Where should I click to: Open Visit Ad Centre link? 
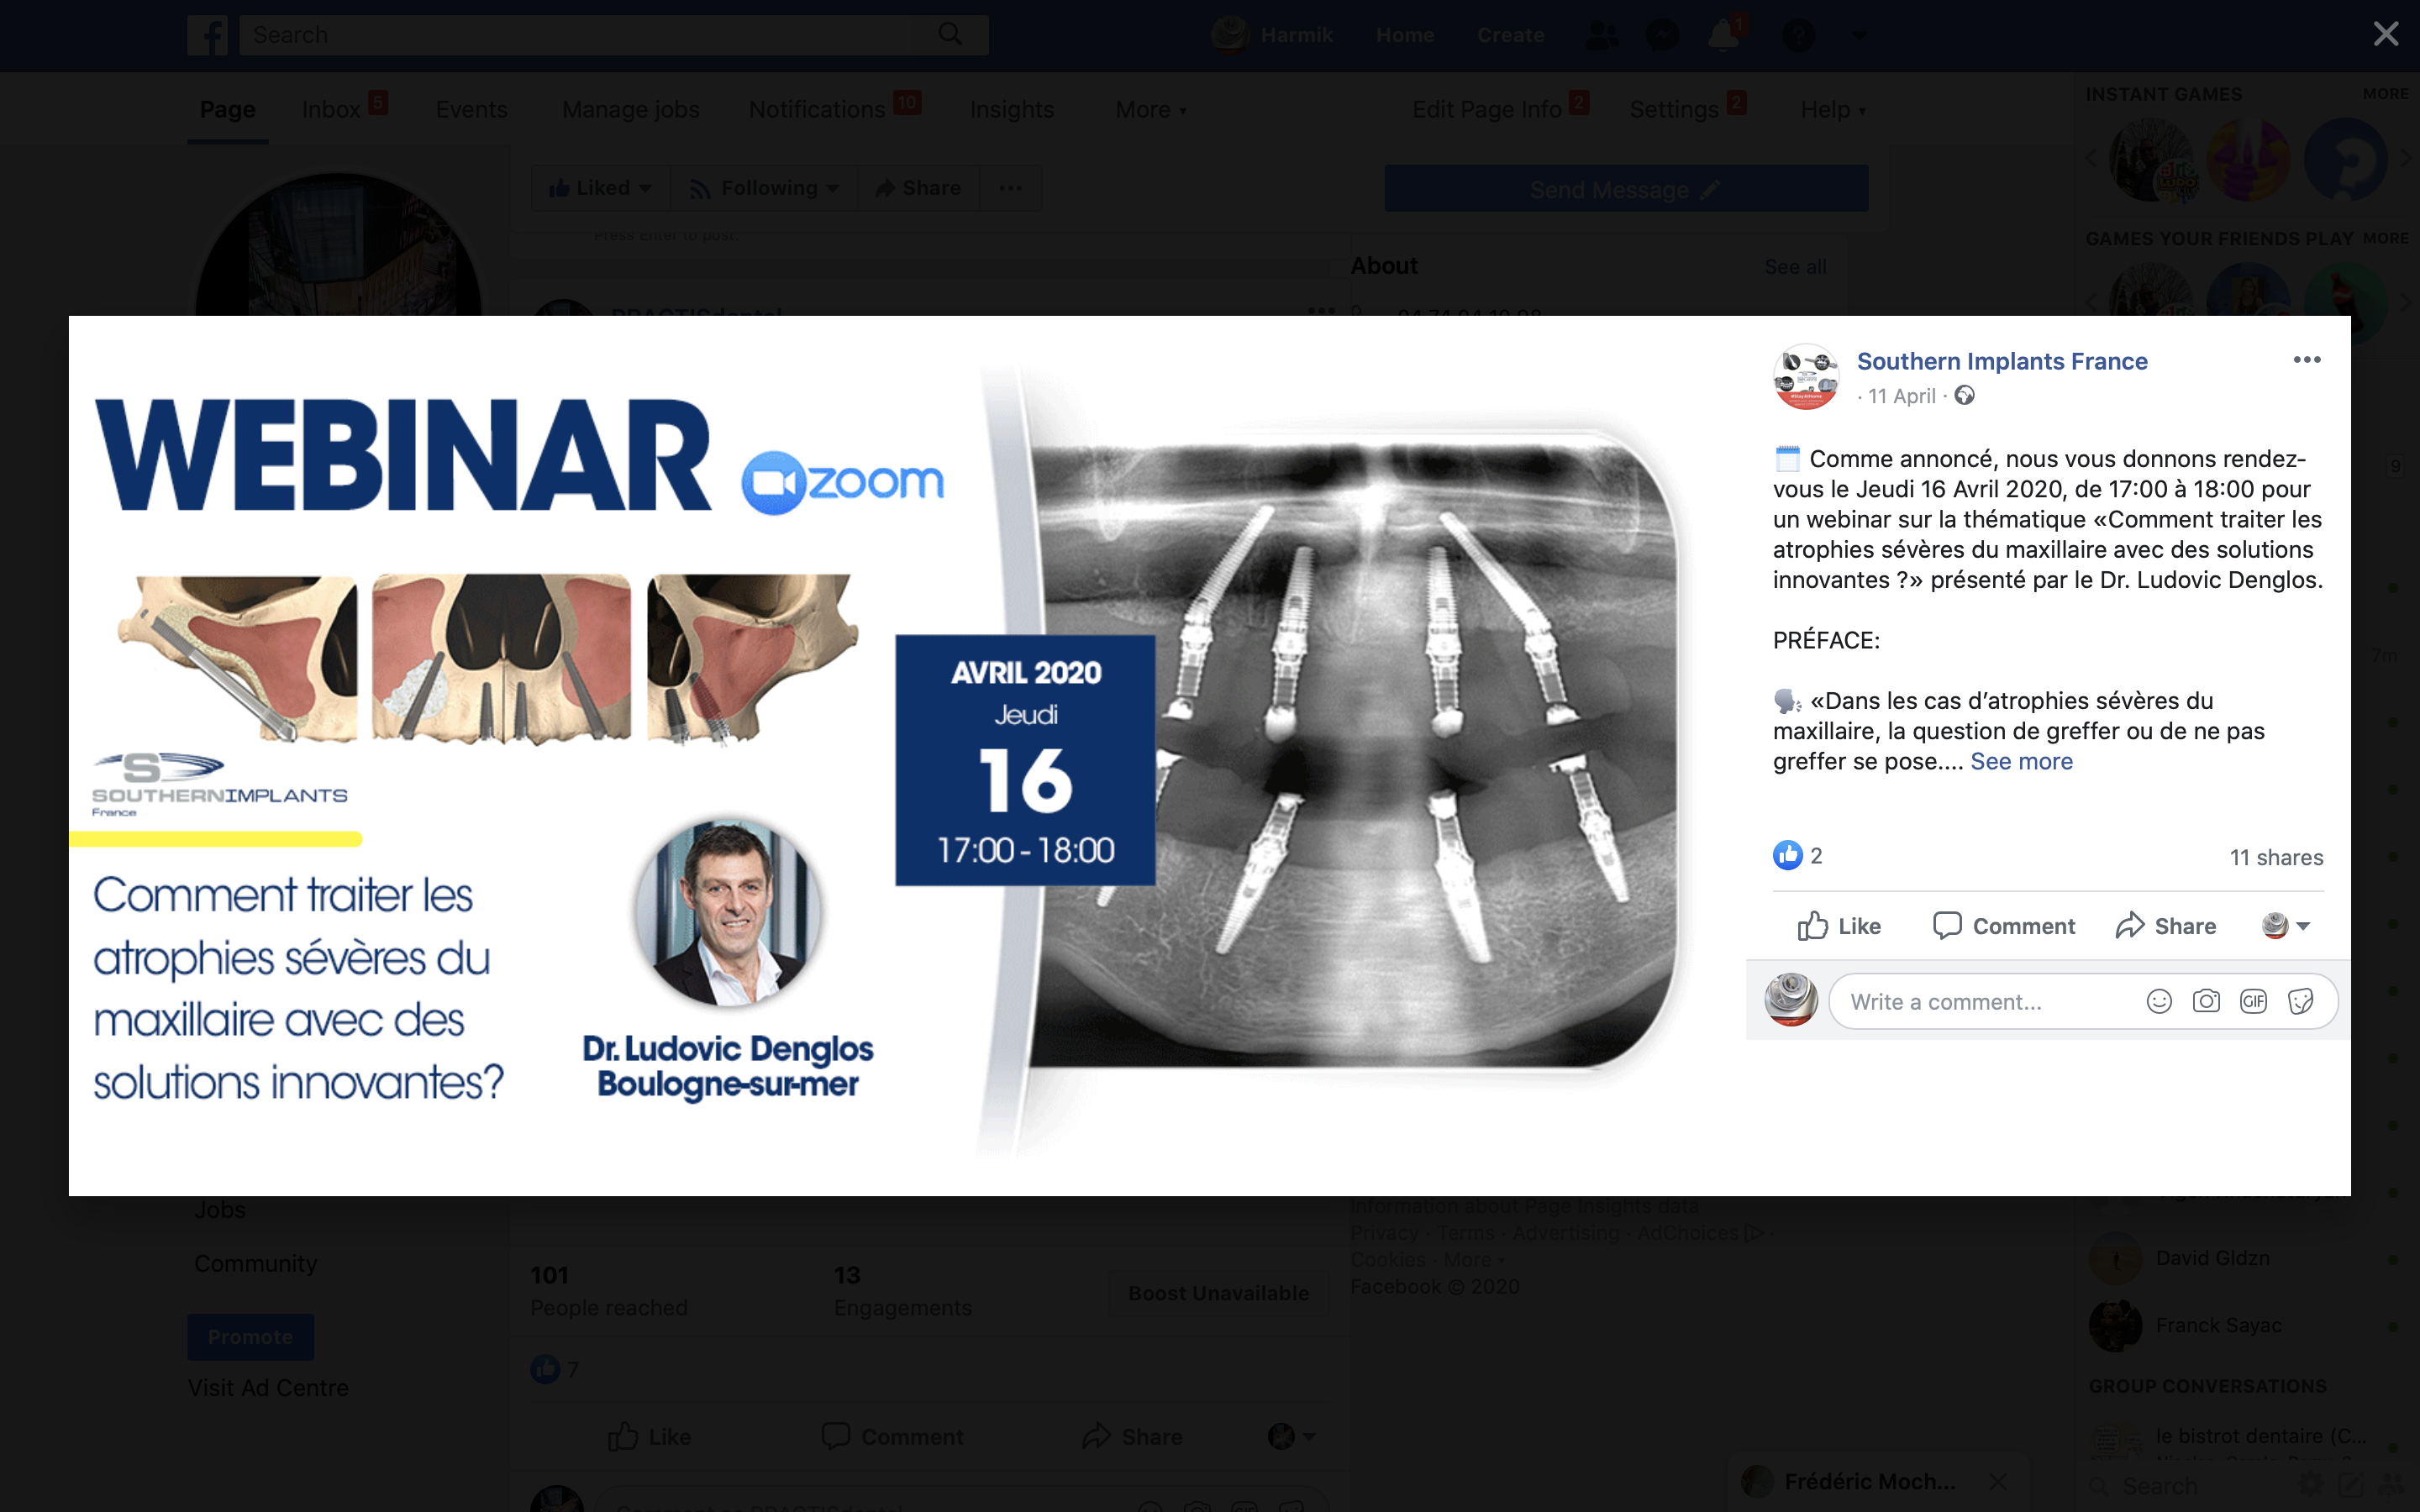point(268,1388)
